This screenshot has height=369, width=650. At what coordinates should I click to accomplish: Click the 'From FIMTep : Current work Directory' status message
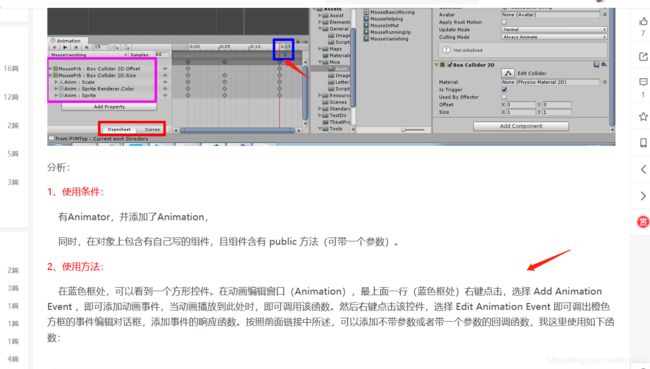[x=102, y=138]
